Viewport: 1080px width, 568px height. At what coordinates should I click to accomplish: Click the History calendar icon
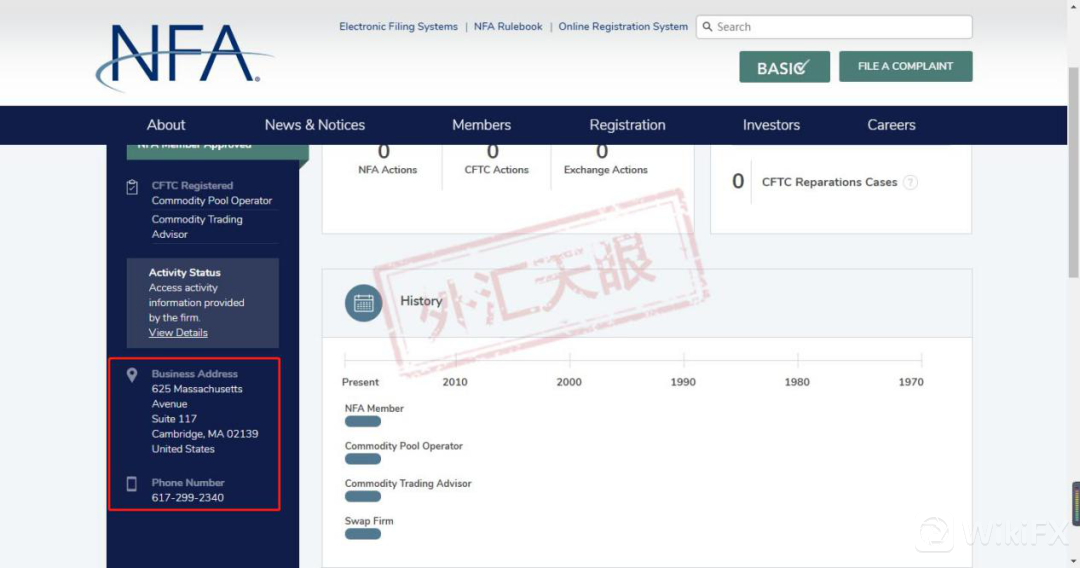point(364,303)
